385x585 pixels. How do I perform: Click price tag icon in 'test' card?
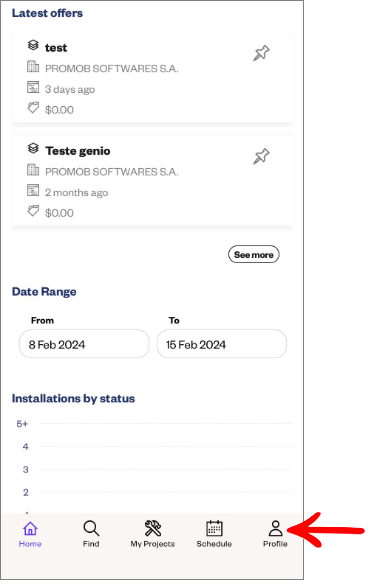point(33,108)
